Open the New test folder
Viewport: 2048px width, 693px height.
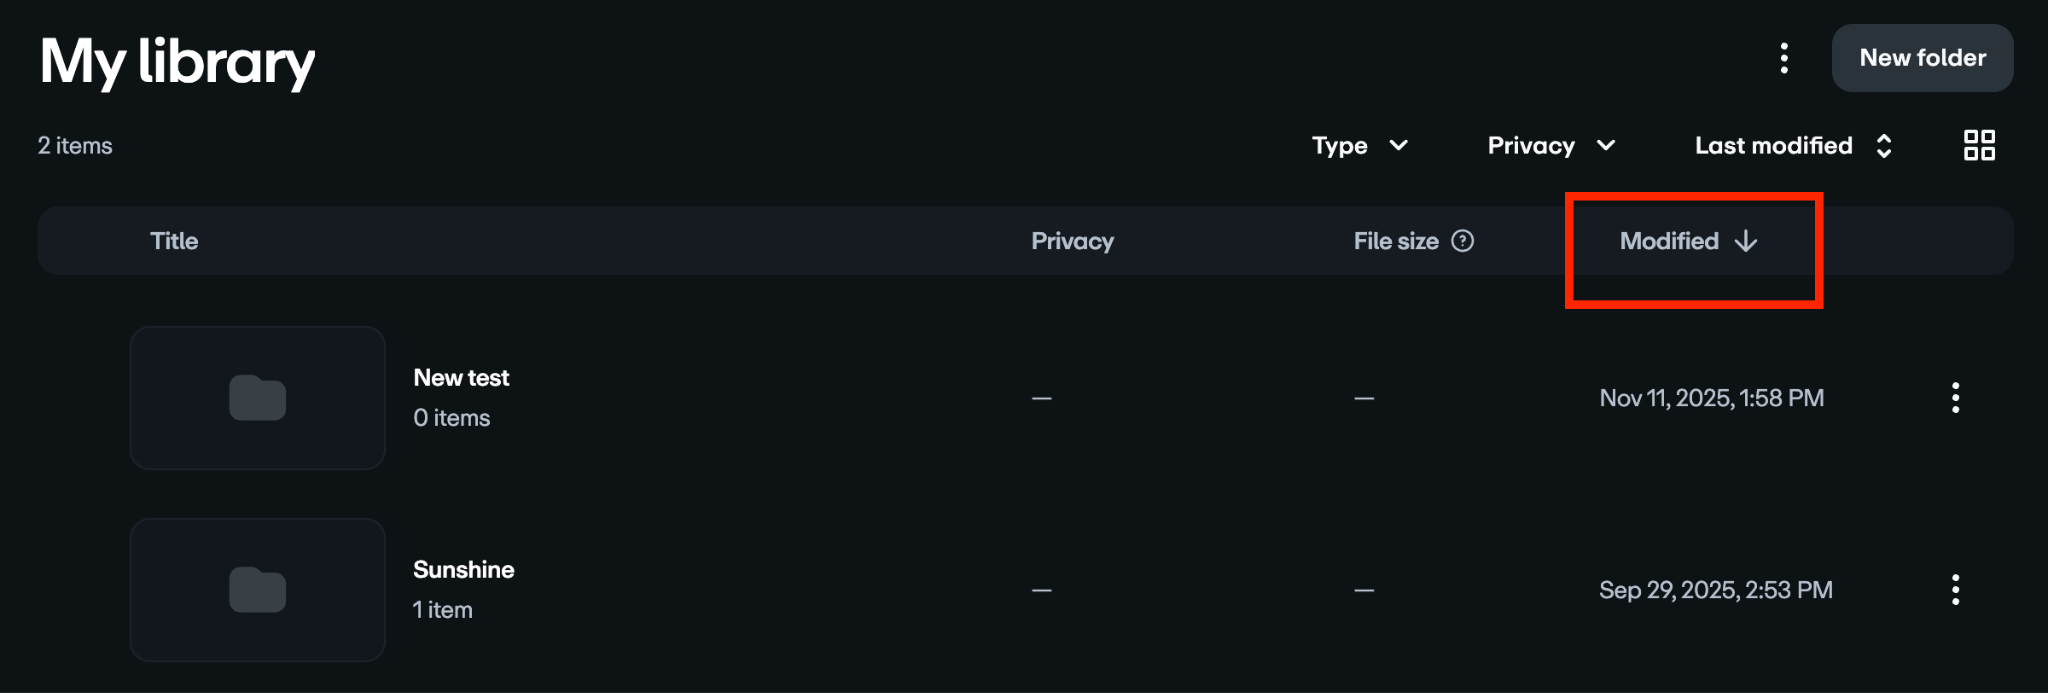461,377
